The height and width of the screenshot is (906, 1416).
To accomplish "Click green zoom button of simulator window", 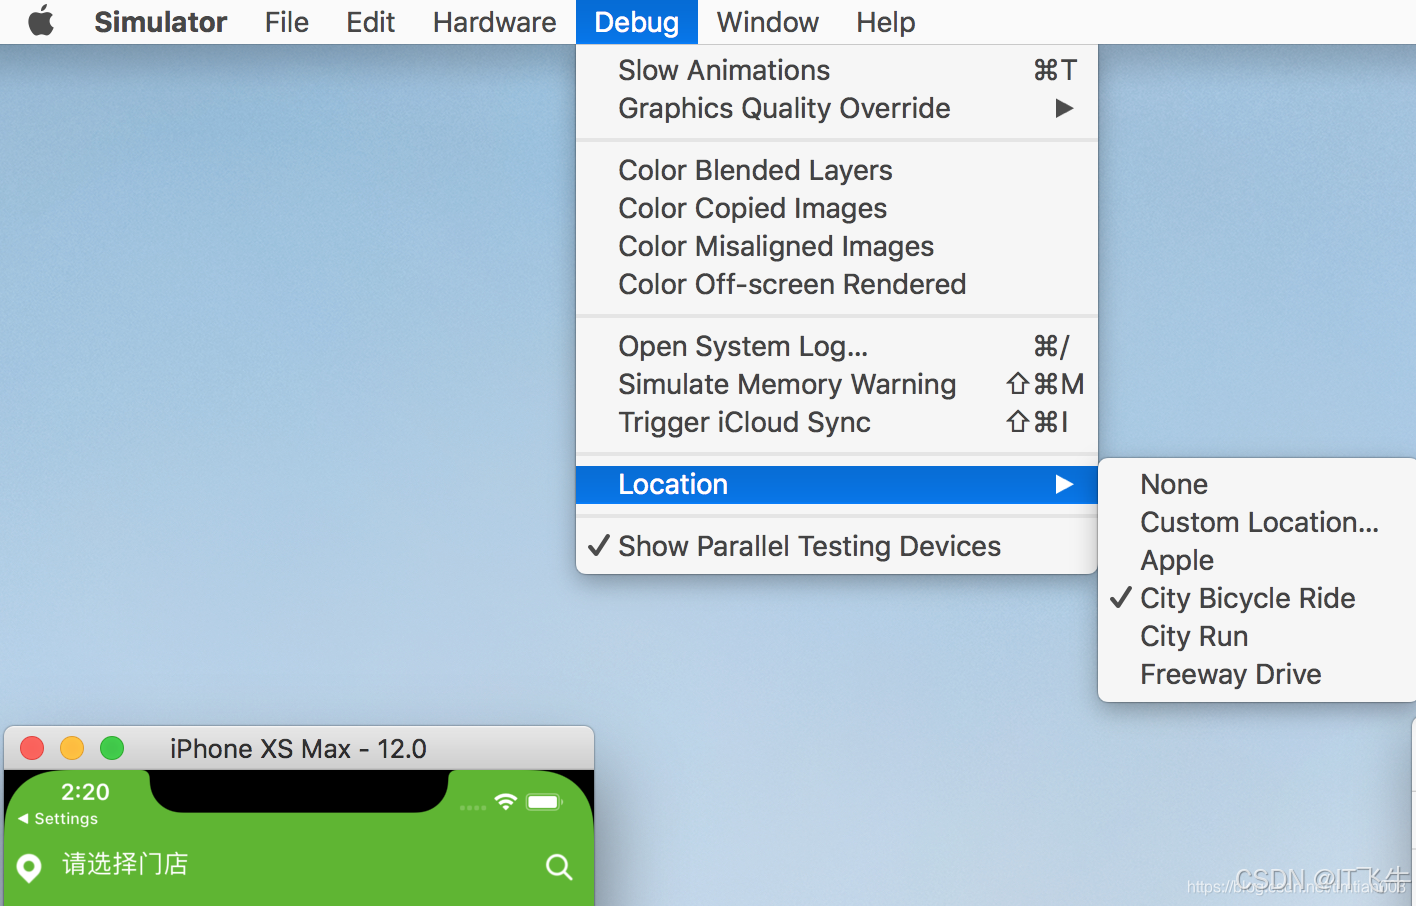I will [x=112, y=748].
